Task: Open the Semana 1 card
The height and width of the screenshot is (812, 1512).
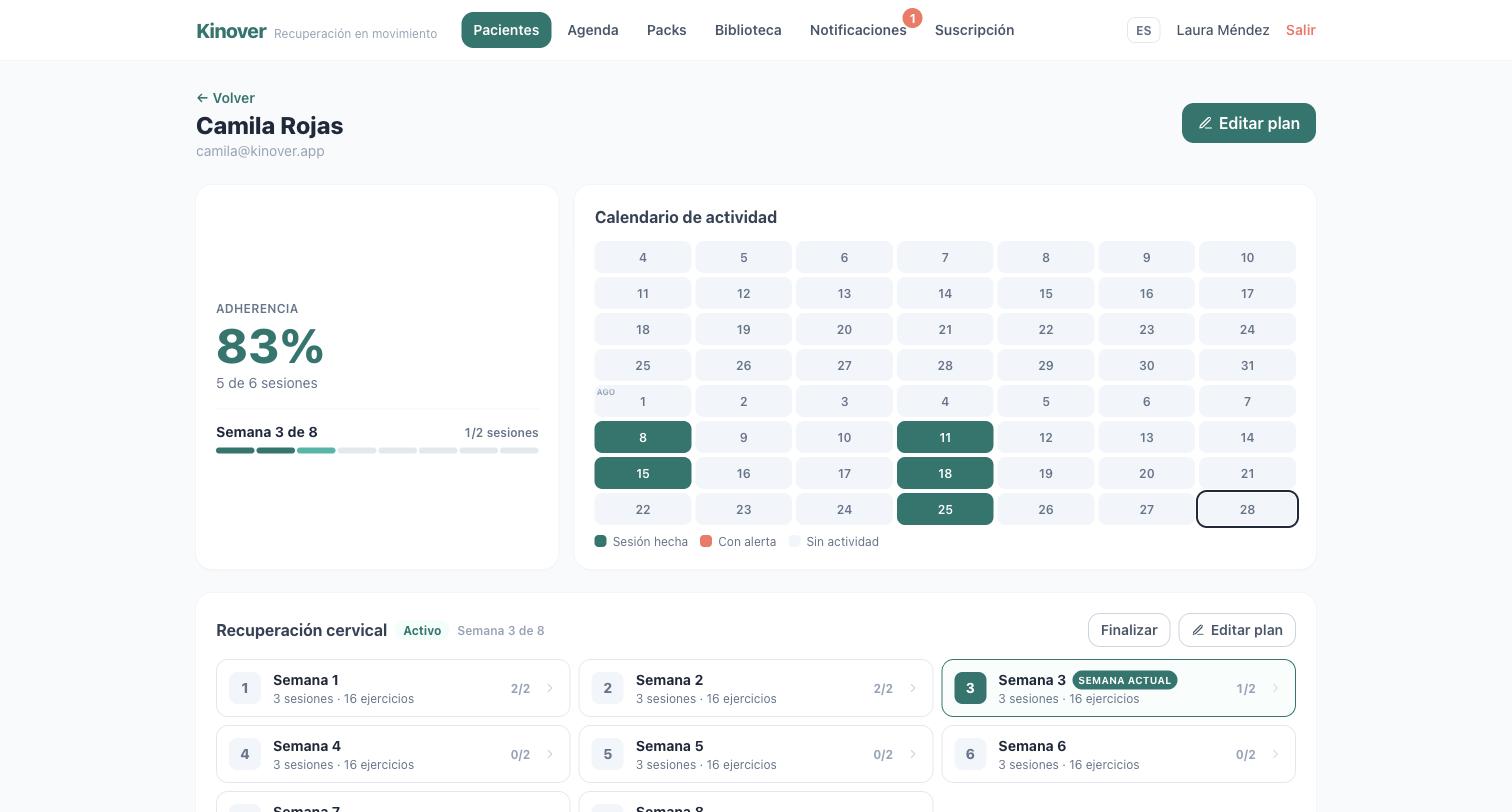Action: tap(393, 688)
